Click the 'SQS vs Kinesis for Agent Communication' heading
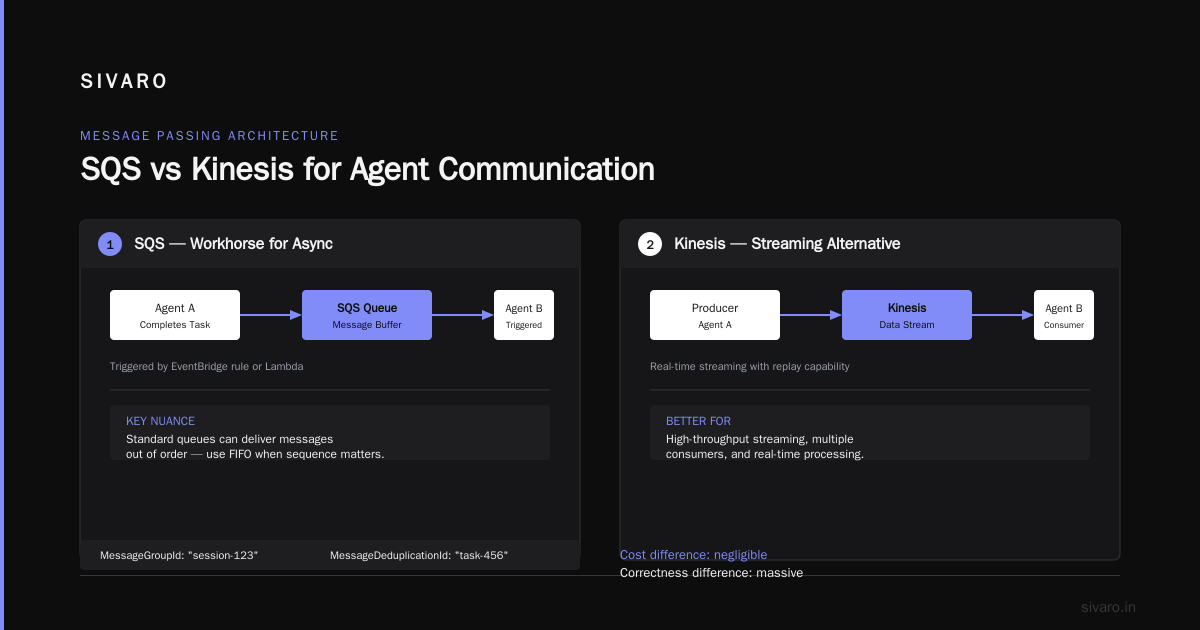Image resolution: width=1200 pixels, height=630 pixels. (367, 169)
